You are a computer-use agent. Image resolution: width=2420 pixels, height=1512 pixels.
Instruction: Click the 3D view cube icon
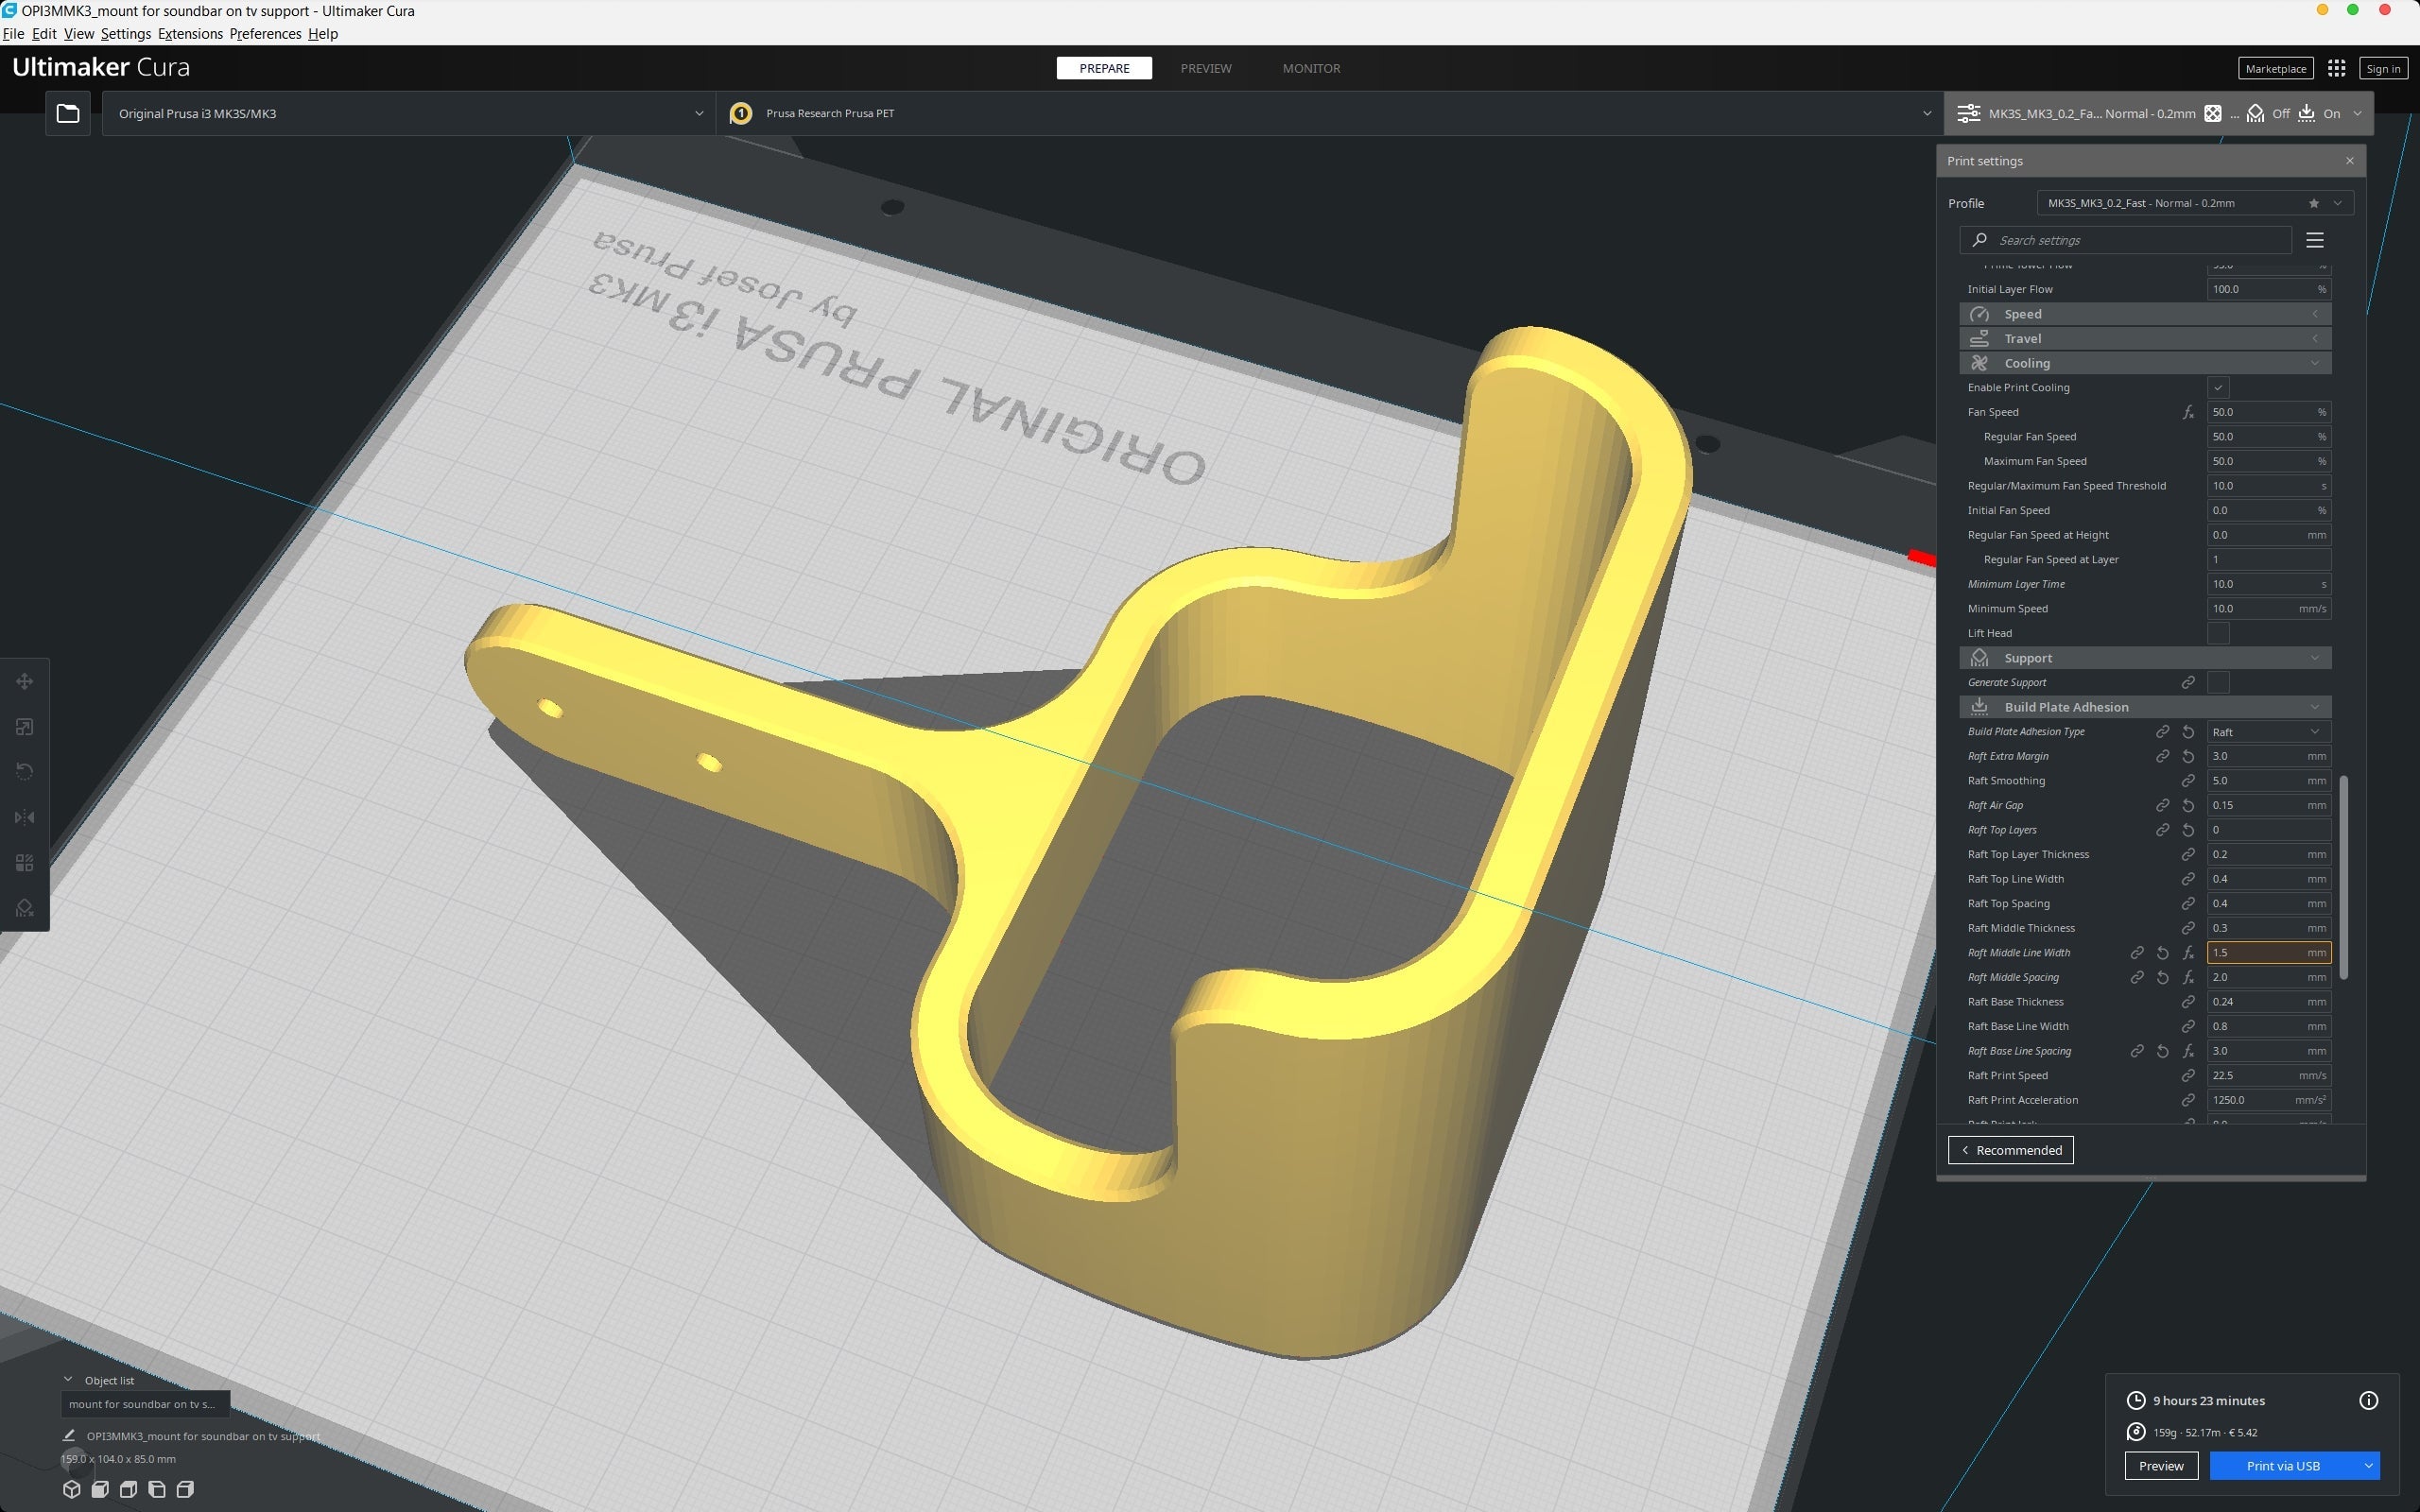(x=71, y=1489)
